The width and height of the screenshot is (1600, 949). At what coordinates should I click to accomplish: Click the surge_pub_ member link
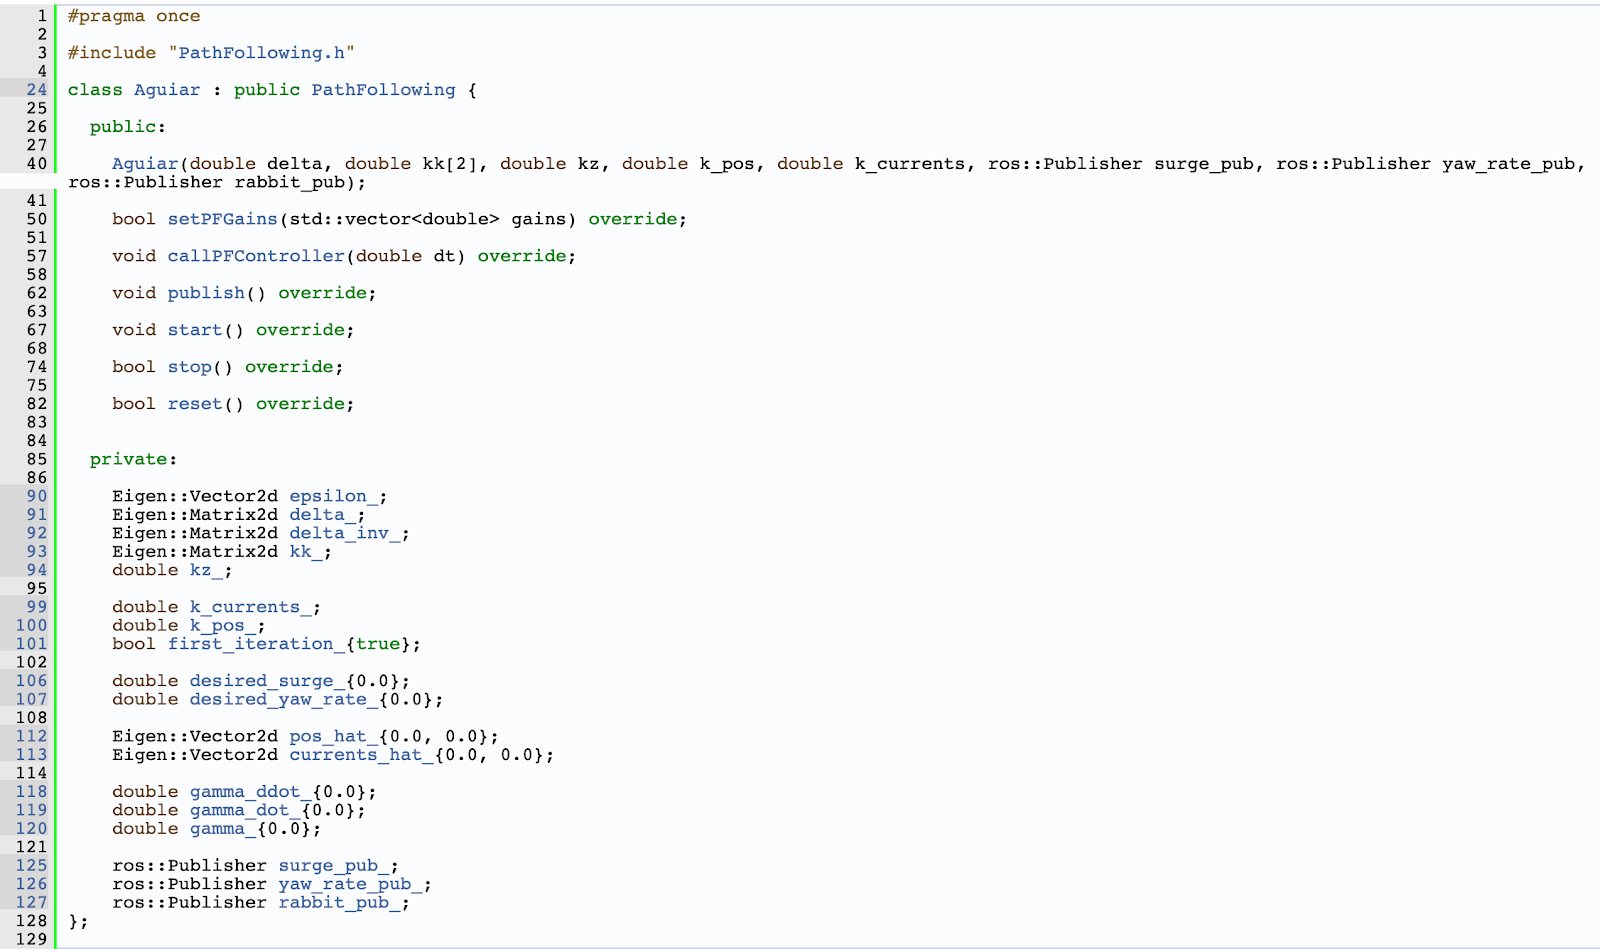(334, 866)
